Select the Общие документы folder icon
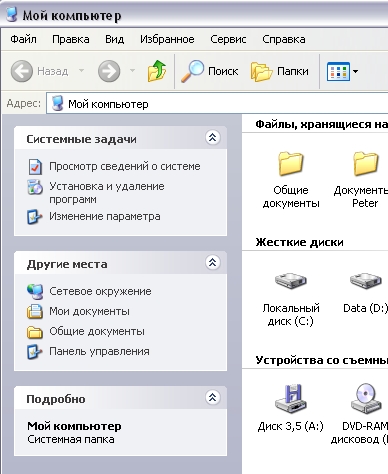The width and height of the screenshot is (388, 474). [x=291, y=163]
